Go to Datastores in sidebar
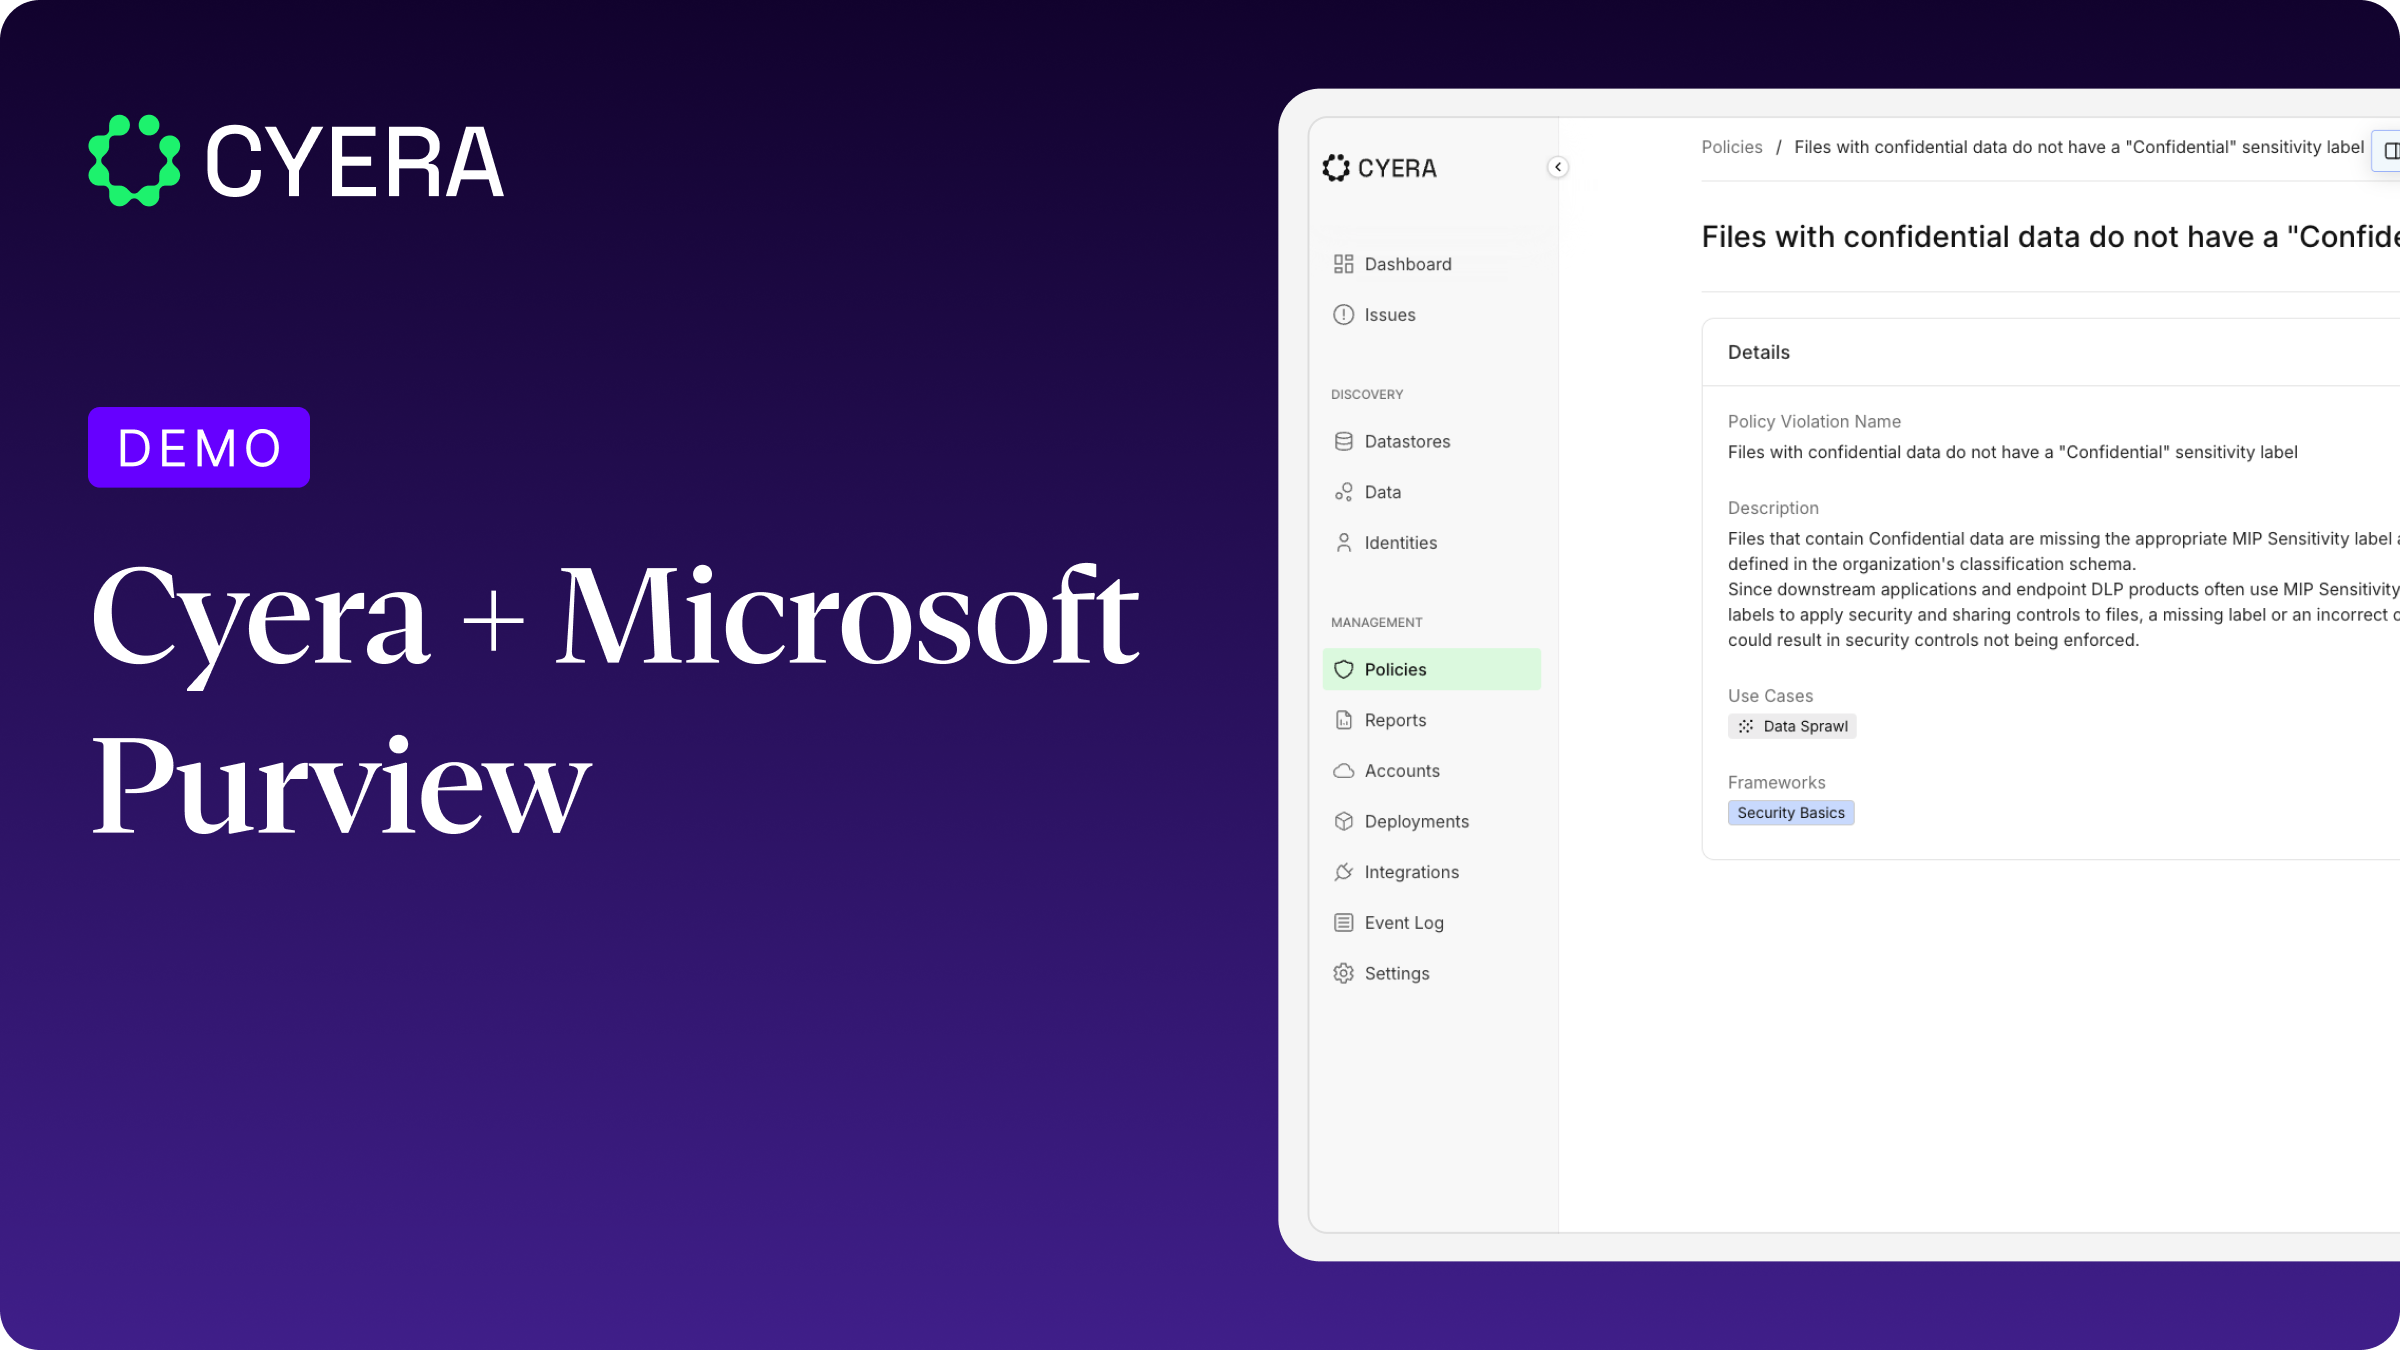Image resolution: width=2400 pixels, height=1350 pixels. point(1431,442)
